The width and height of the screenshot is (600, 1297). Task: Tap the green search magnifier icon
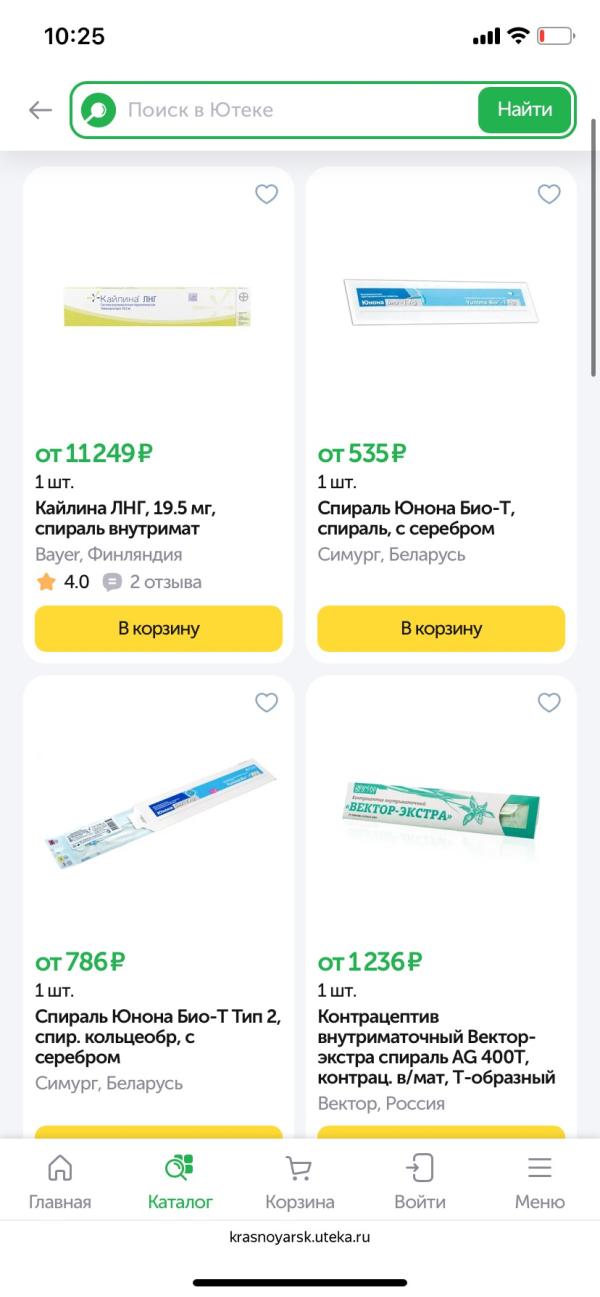(98, 110)
